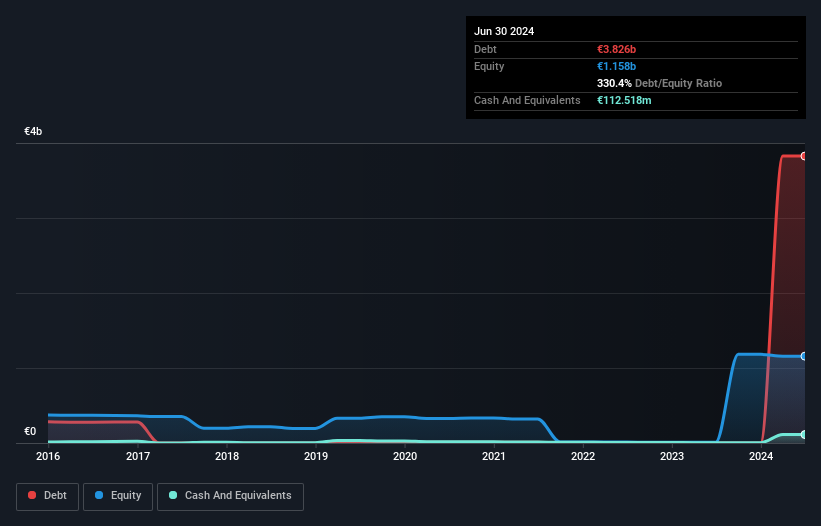Click the blue Equity endpoint marker
The width and height of the screenshot is (821, 526).
(804, 356)
